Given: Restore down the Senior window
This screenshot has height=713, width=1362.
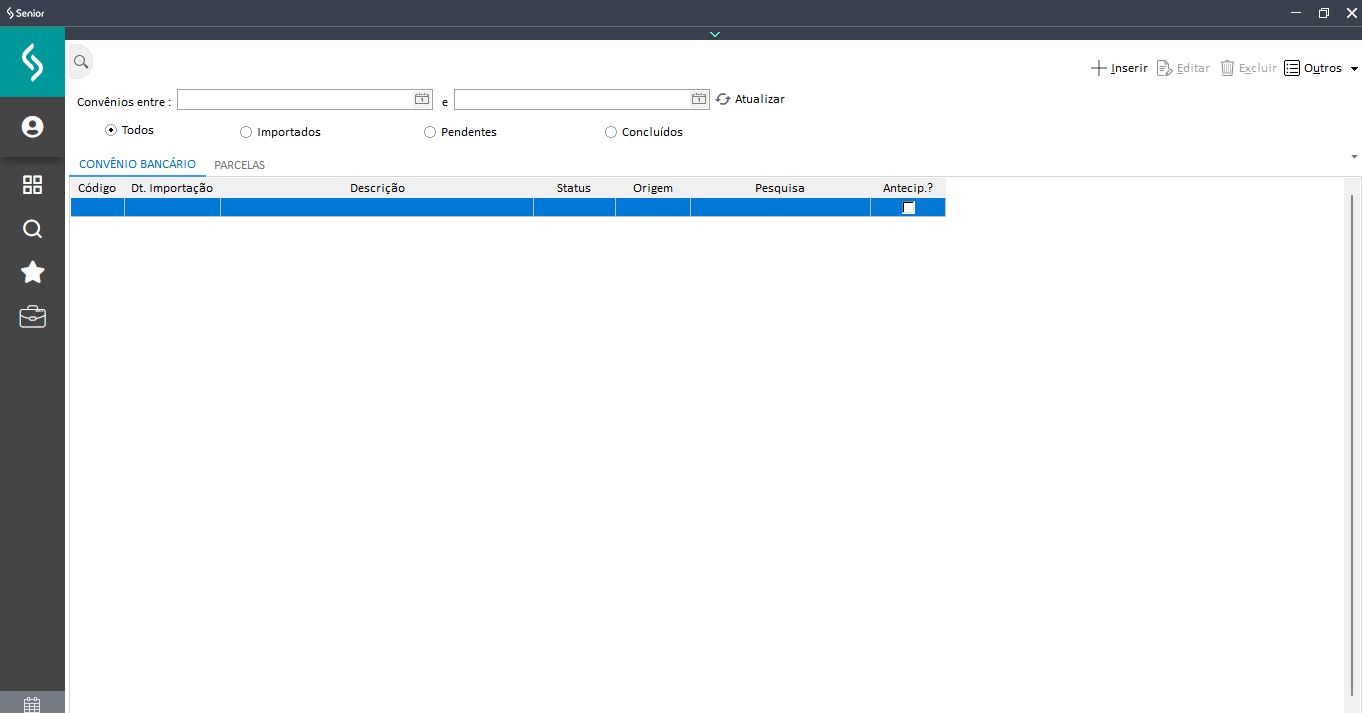Looking at the screenshot, I should pyautogui.click(x=1323, y=13).
